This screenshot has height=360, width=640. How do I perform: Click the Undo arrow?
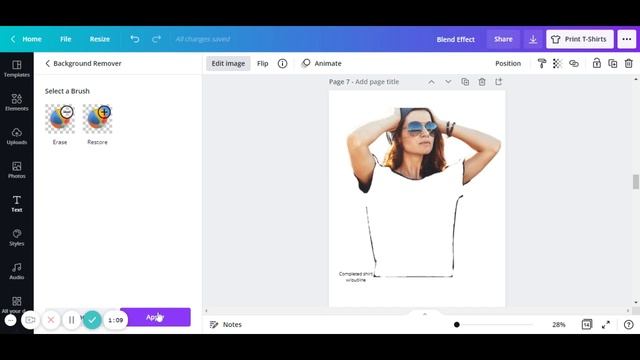[135, 39]
